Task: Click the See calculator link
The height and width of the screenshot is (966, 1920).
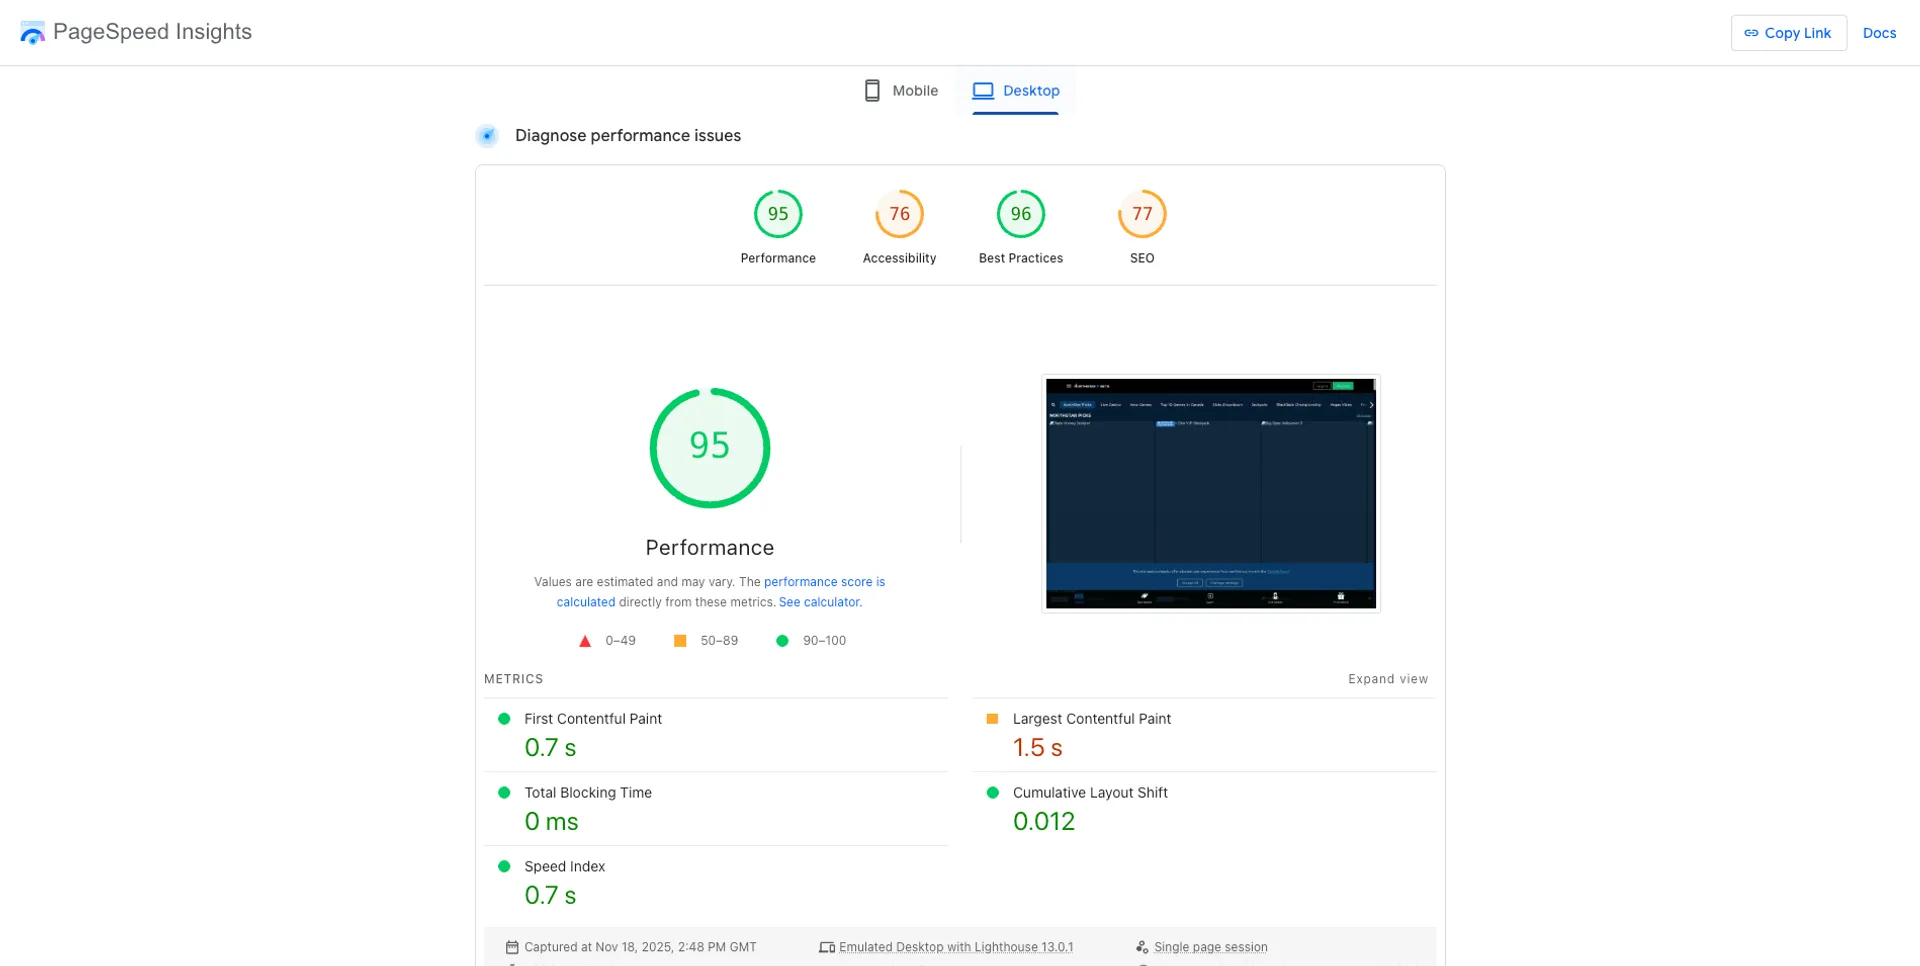Action: [x=818, y=602]
